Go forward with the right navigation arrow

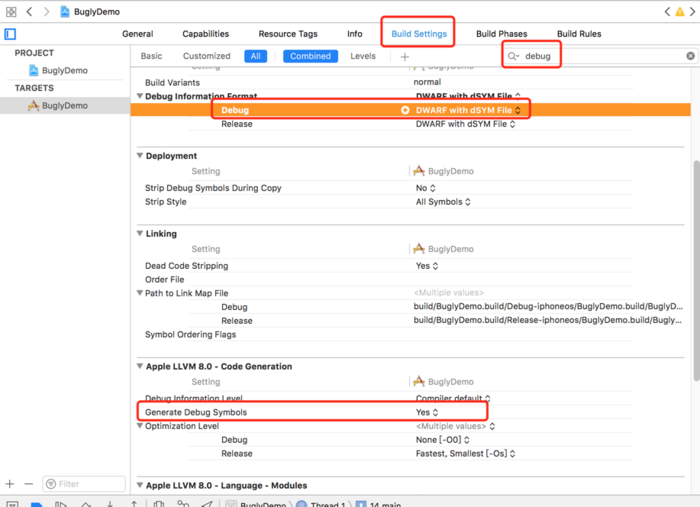pyautogui.click(x=46, y=12)
